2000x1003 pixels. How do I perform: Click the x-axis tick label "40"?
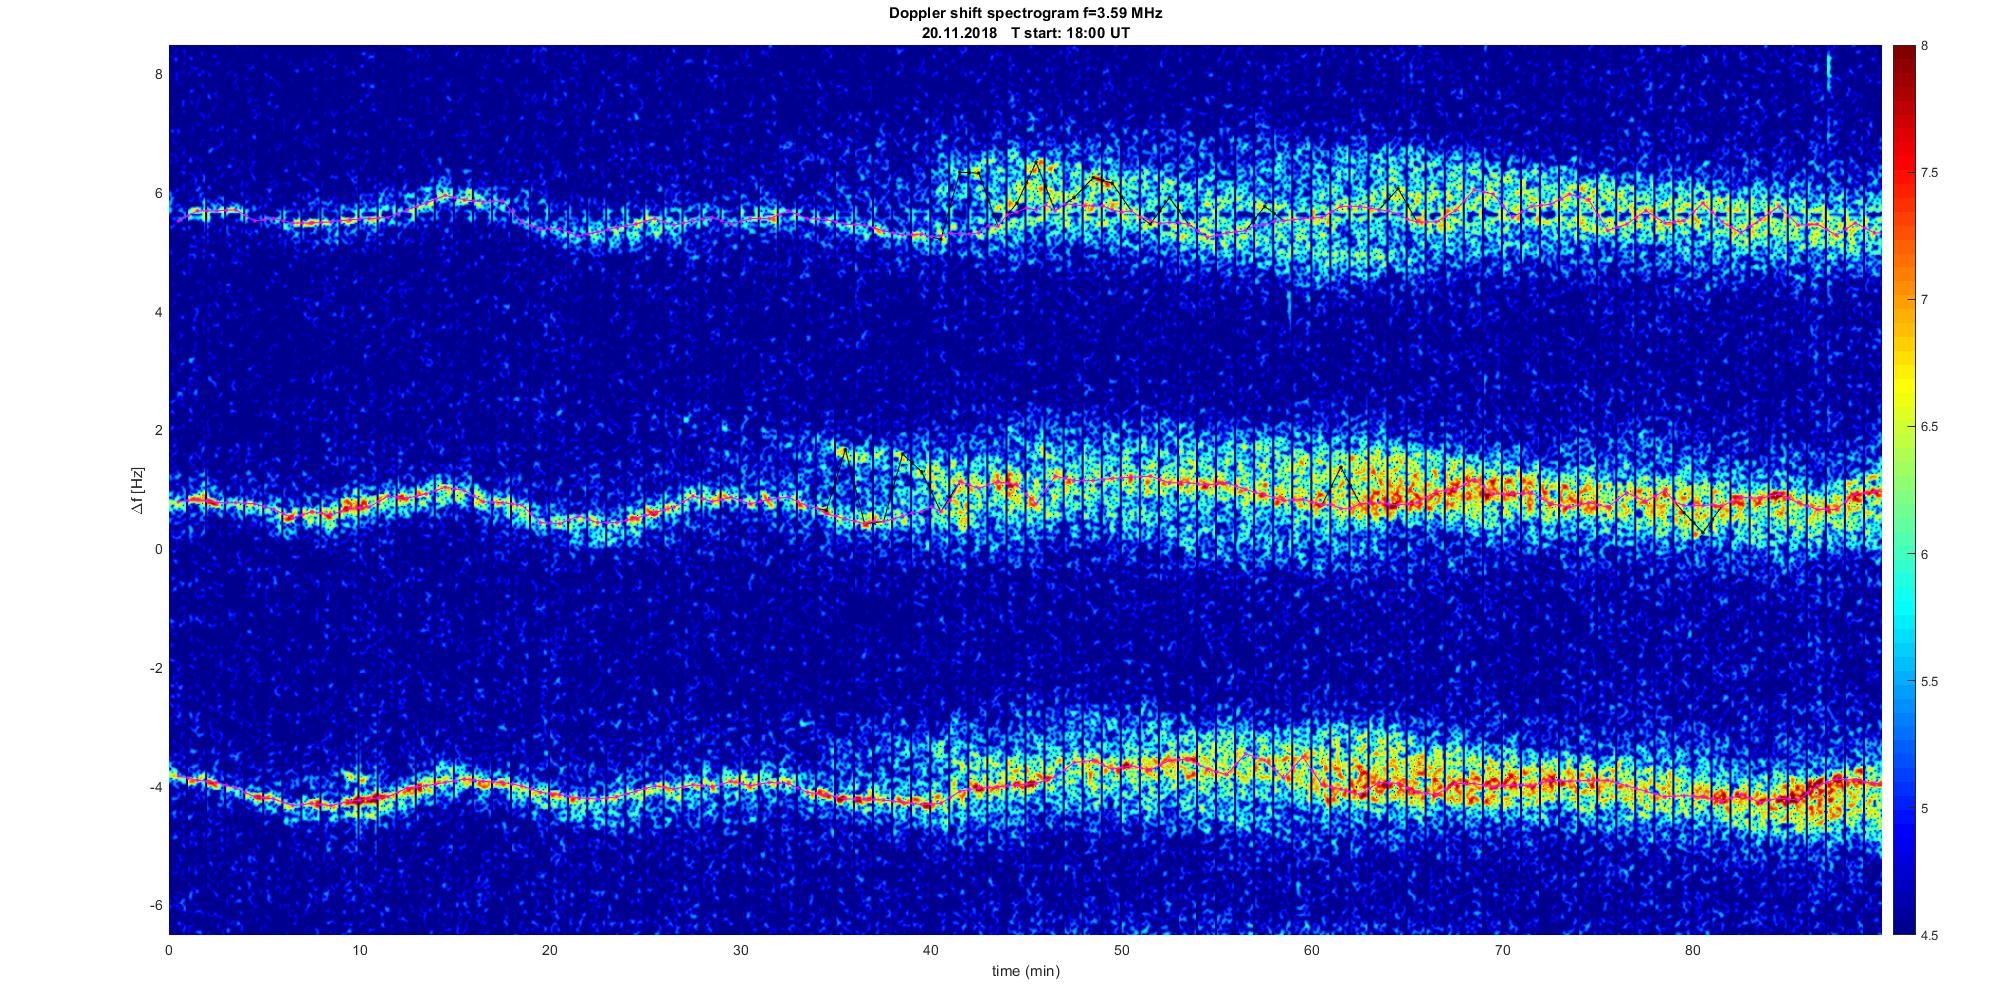point(930,949)
